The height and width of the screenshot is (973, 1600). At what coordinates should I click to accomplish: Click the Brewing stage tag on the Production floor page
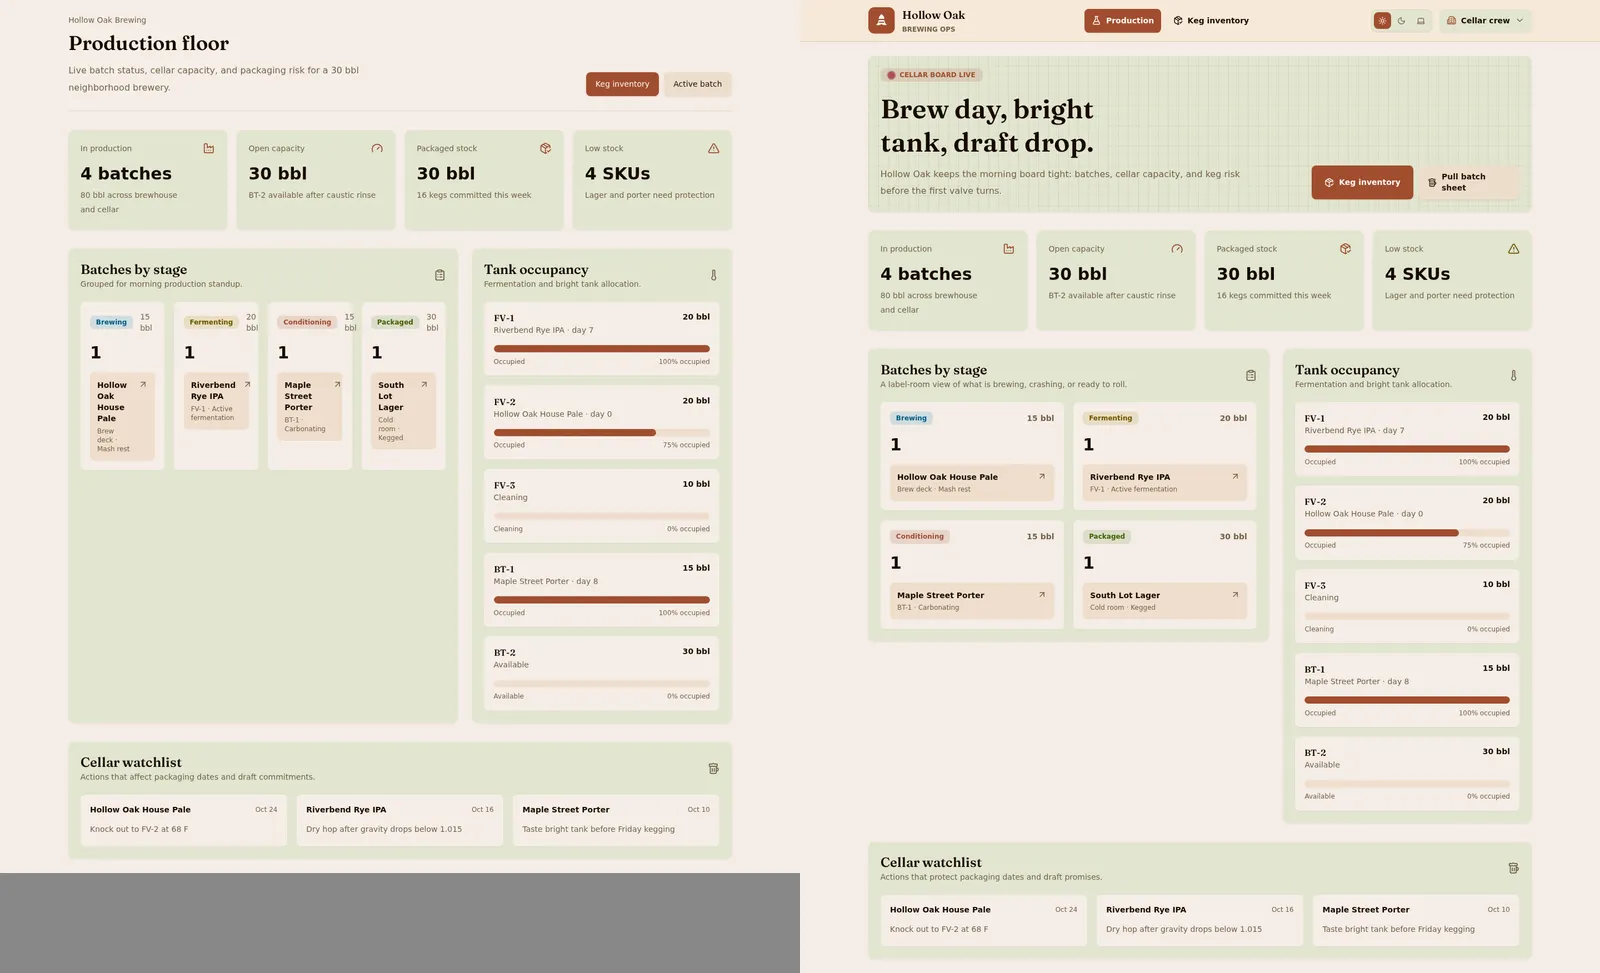coord(111,322)
